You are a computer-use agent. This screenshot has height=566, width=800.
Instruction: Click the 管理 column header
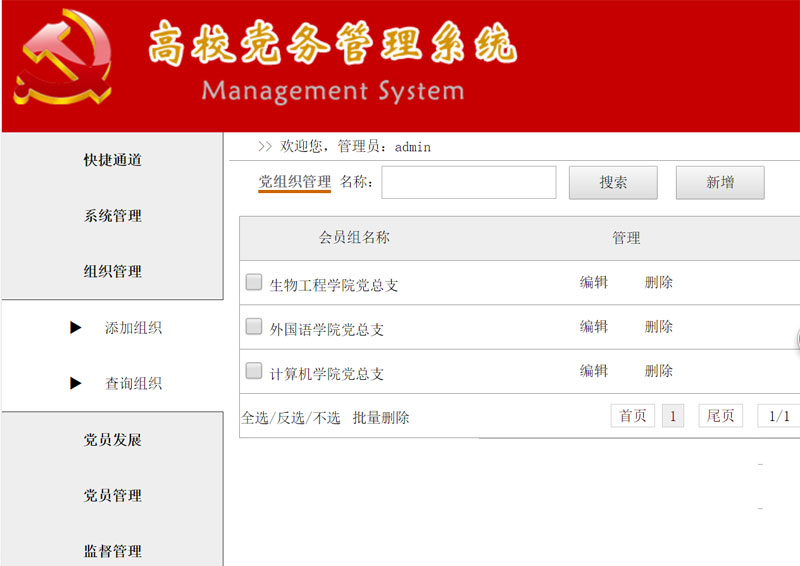pyautogui.click(x=626, y=238)
